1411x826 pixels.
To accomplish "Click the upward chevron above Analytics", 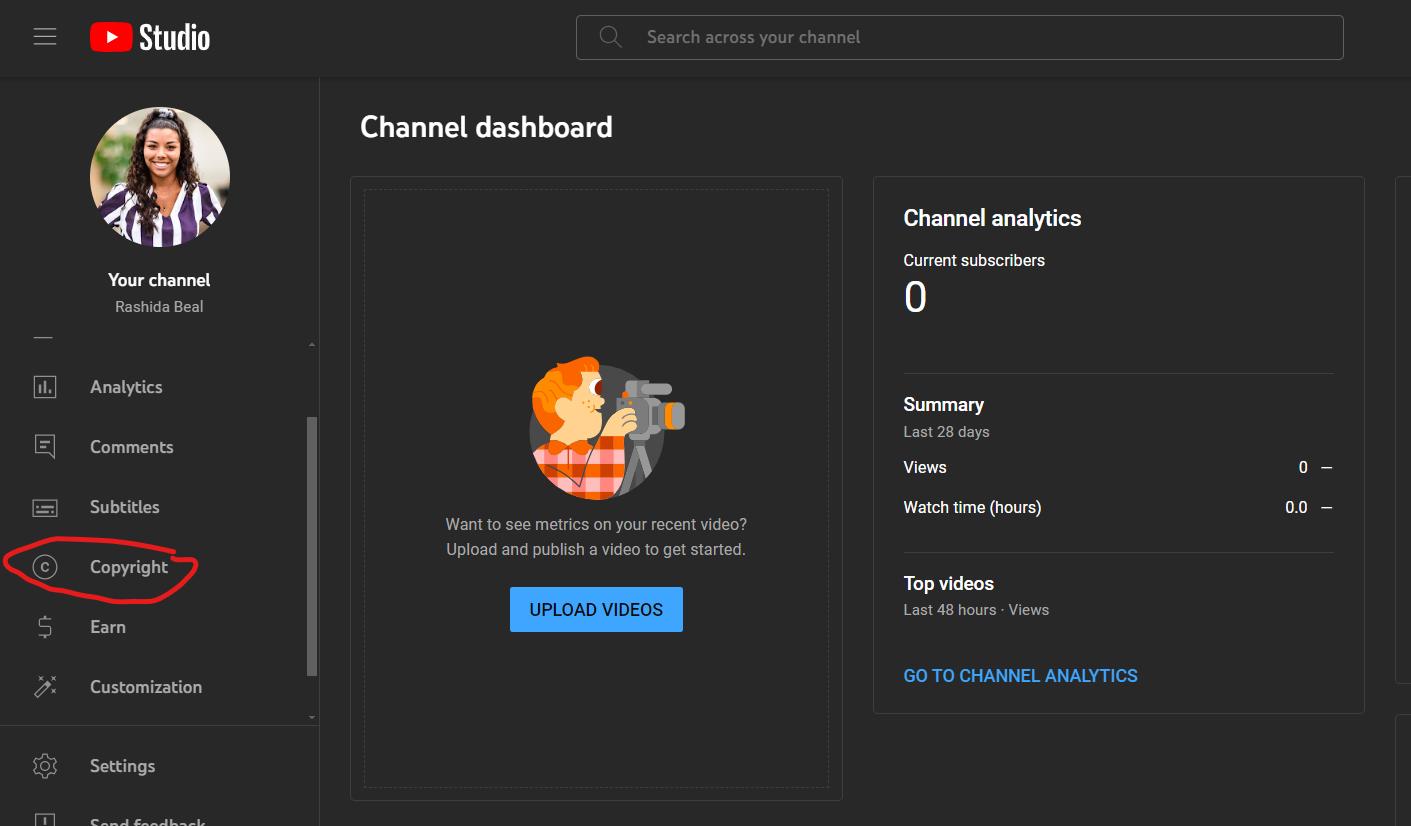I will pyautogui.click(x=311, y=342).
